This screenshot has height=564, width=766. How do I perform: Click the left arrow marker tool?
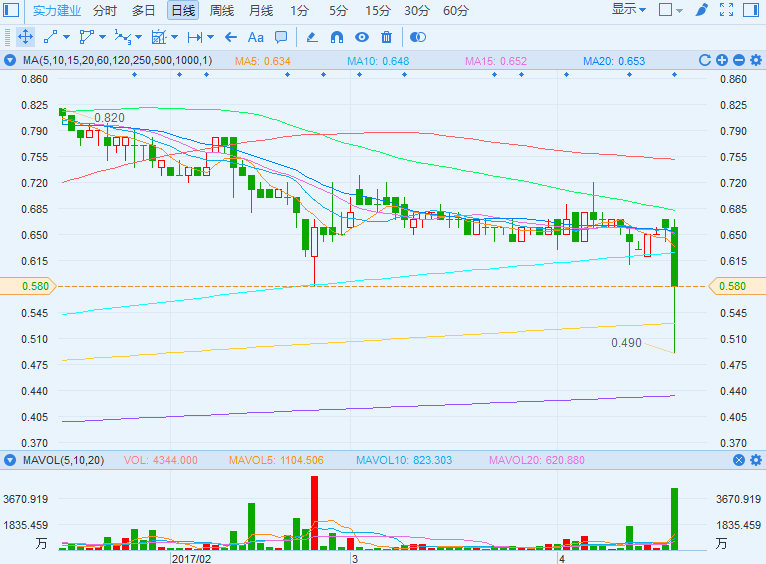[x=231, y=37]
